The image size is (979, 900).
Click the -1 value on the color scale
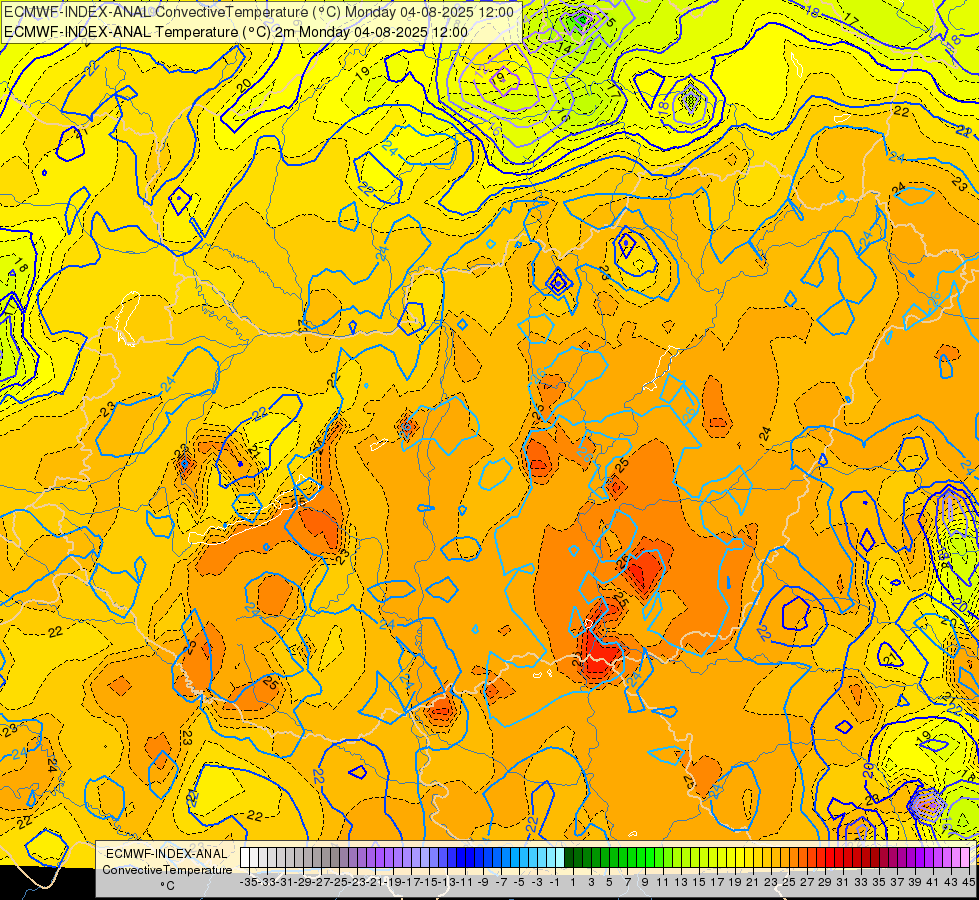coord(554,883)
